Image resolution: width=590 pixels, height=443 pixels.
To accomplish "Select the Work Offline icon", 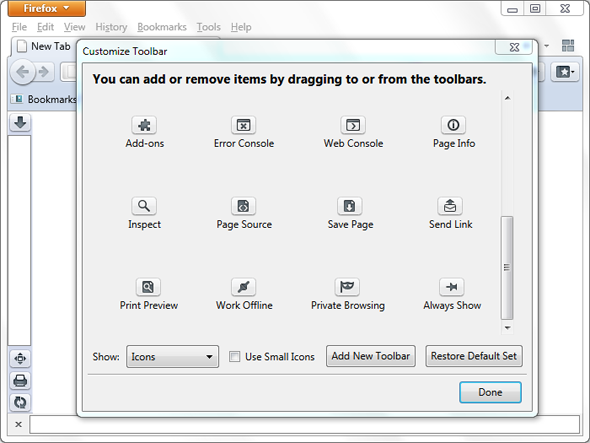I will [243, 287].
